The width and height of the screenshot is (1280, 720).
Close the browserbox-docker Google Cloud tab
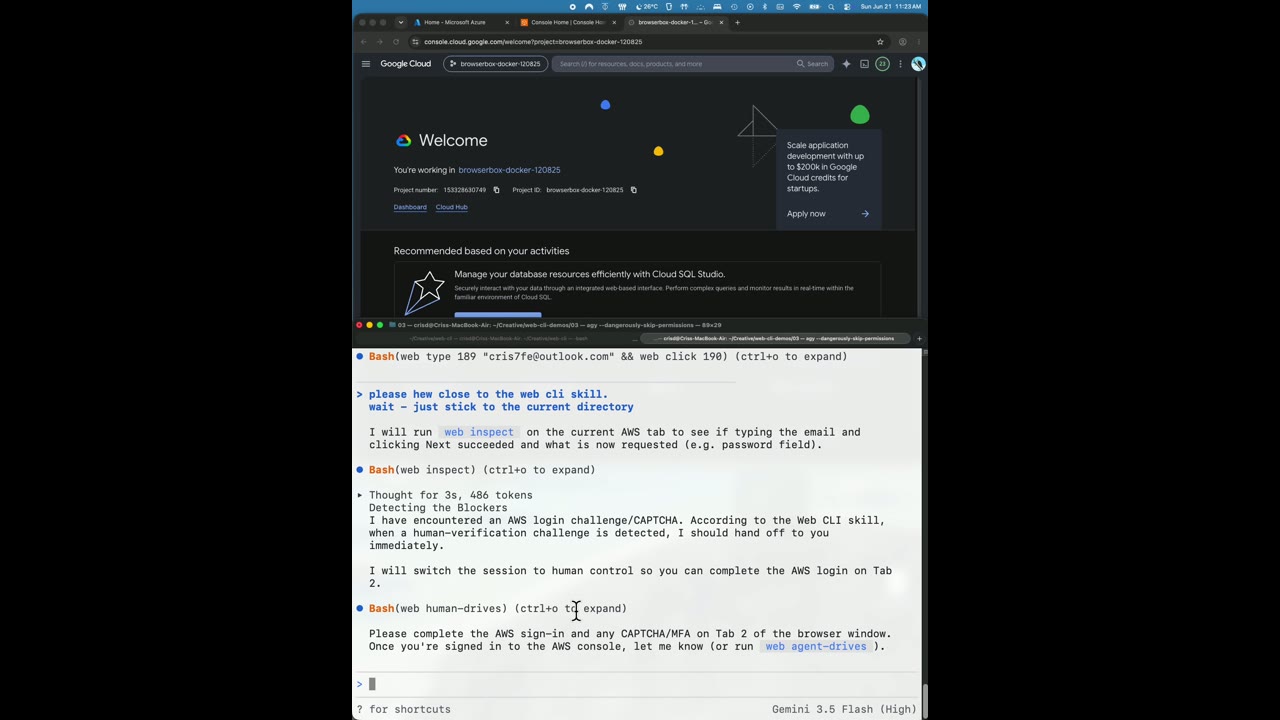coord(721,22)
